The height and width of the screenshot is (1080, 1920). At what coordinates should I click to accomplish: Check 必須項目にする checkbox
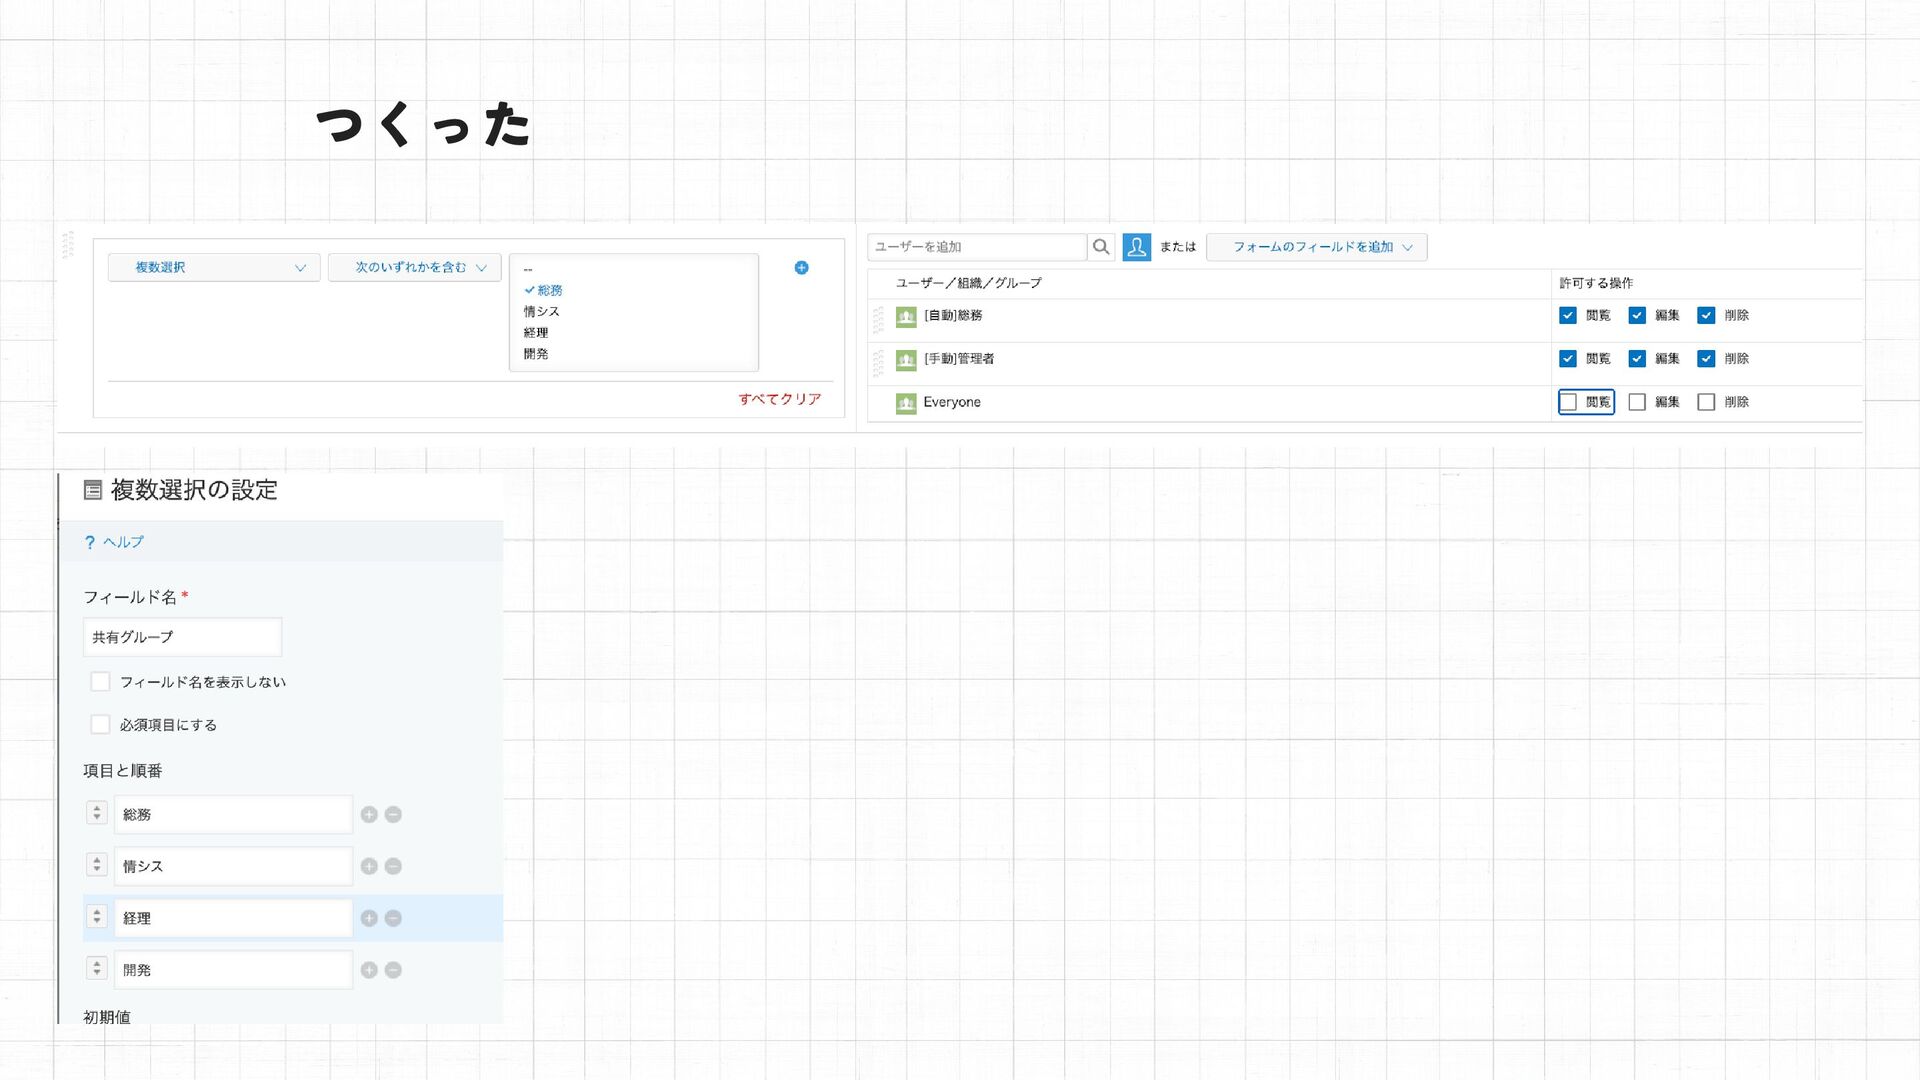point(100,725)
